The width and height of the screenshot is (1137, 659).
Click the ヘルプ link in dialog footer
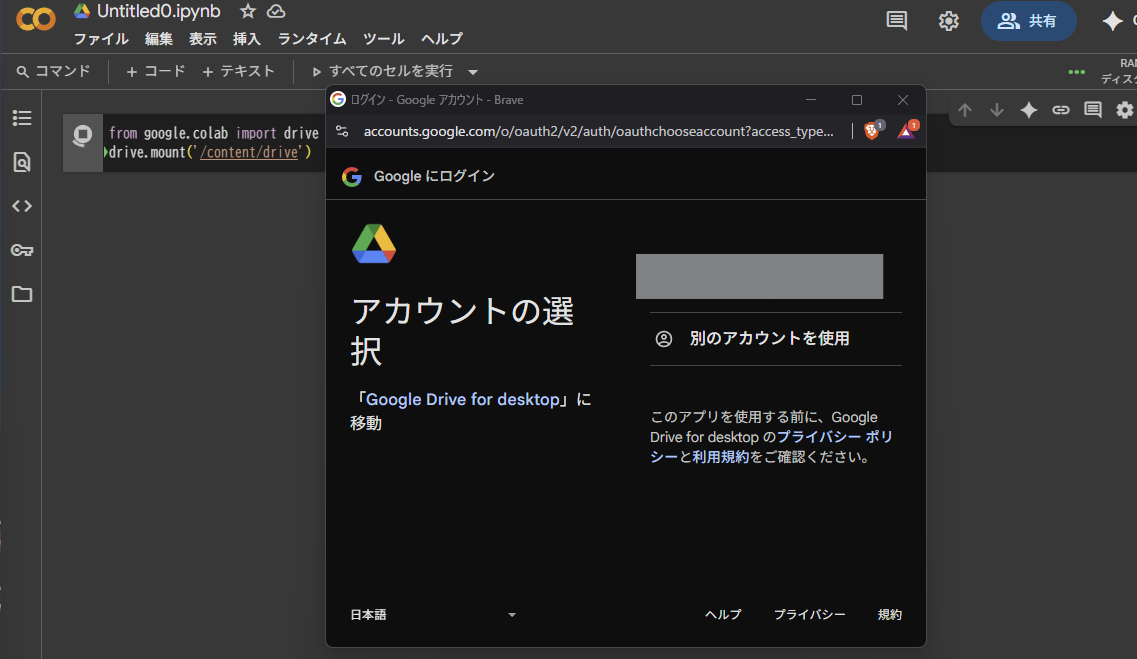(x=723, y=615)
